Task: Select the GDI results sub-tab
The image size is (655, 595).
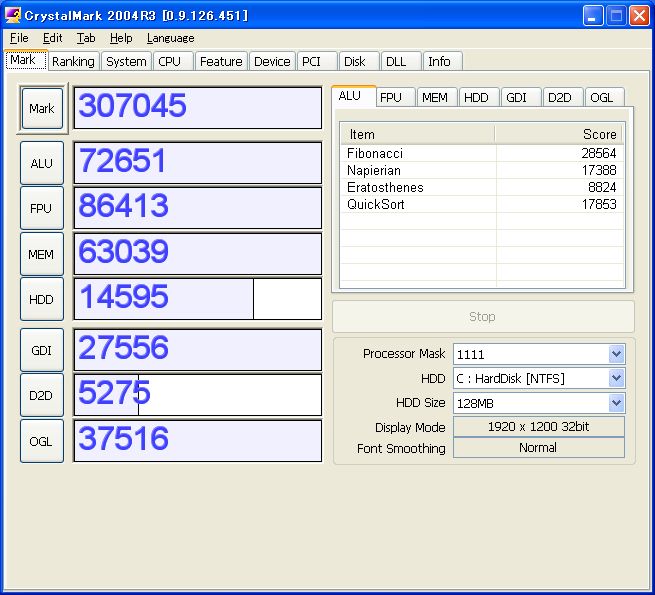Action: [520, 98]
